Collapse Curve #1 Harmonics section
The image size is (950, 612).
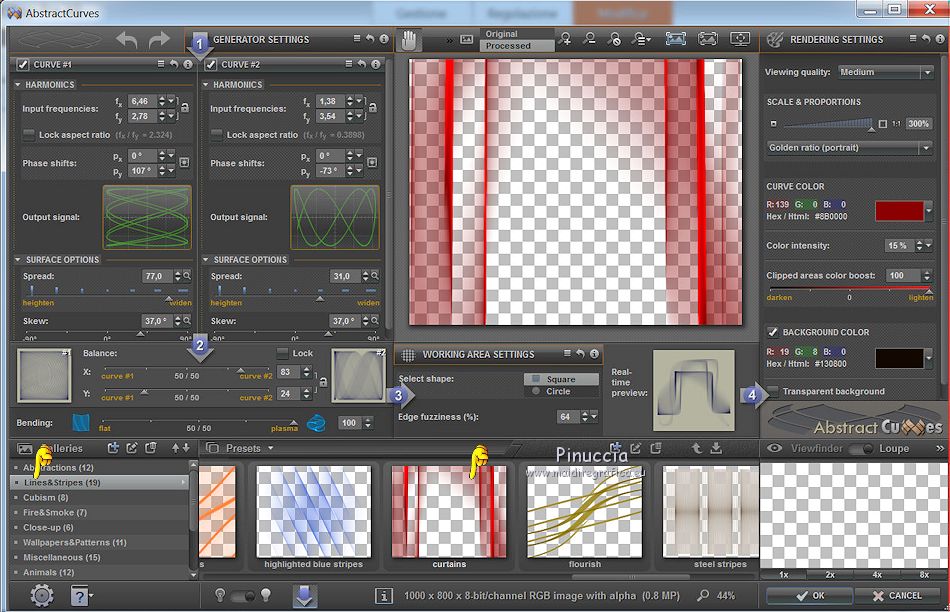[x=18, y=84]
